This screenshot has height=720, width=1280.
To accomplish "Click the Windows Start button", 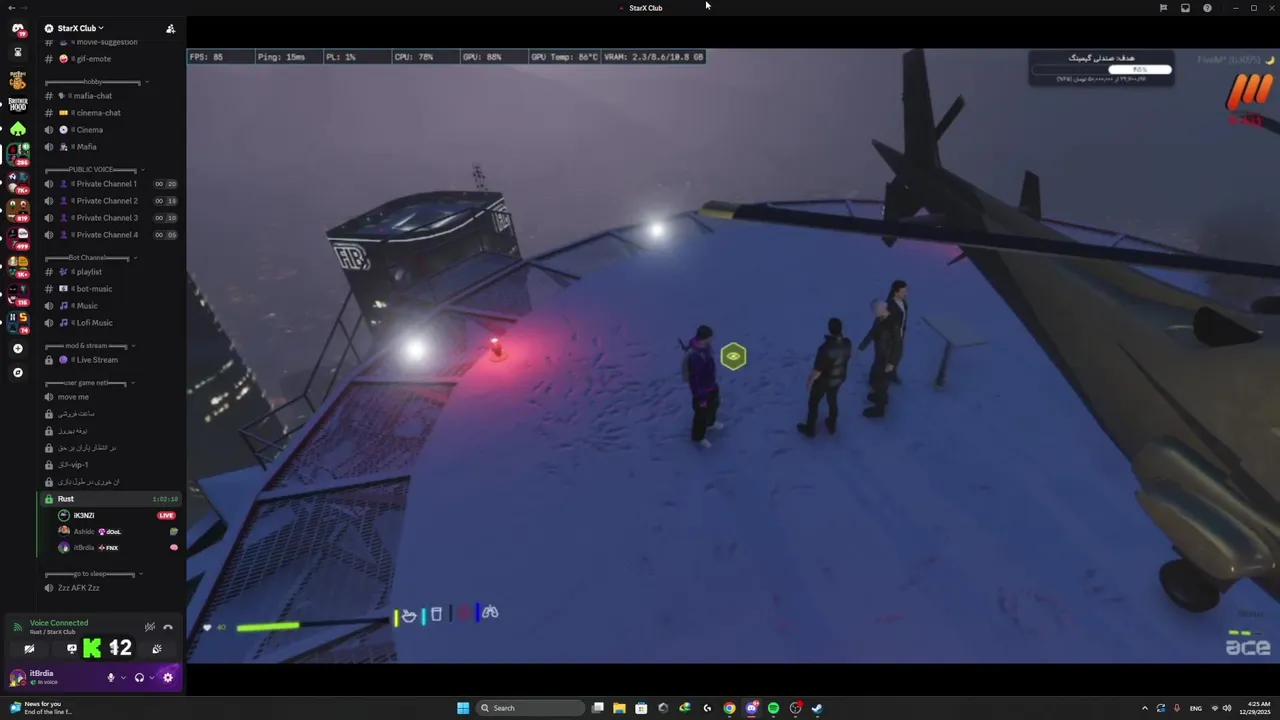I will point(463,708).
